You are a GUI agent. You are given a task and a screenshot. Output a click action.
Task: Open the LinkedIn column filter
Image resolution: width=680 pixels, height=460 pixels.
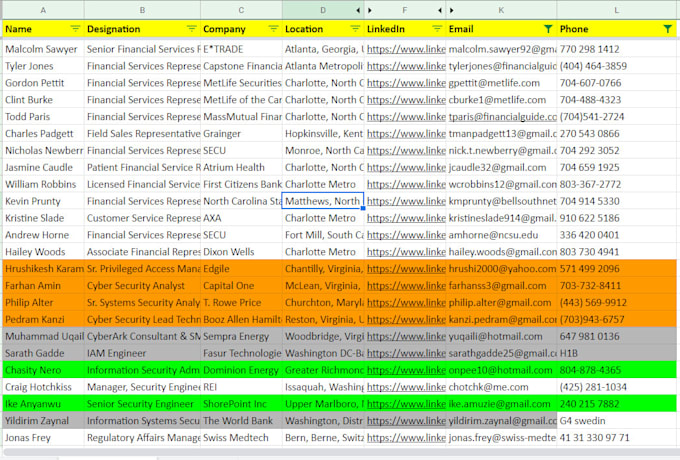[x=437, y=29]
